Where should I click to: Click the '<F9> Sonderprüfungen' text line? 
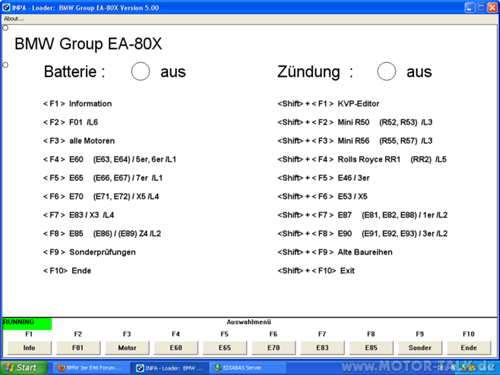coord(89,252)
